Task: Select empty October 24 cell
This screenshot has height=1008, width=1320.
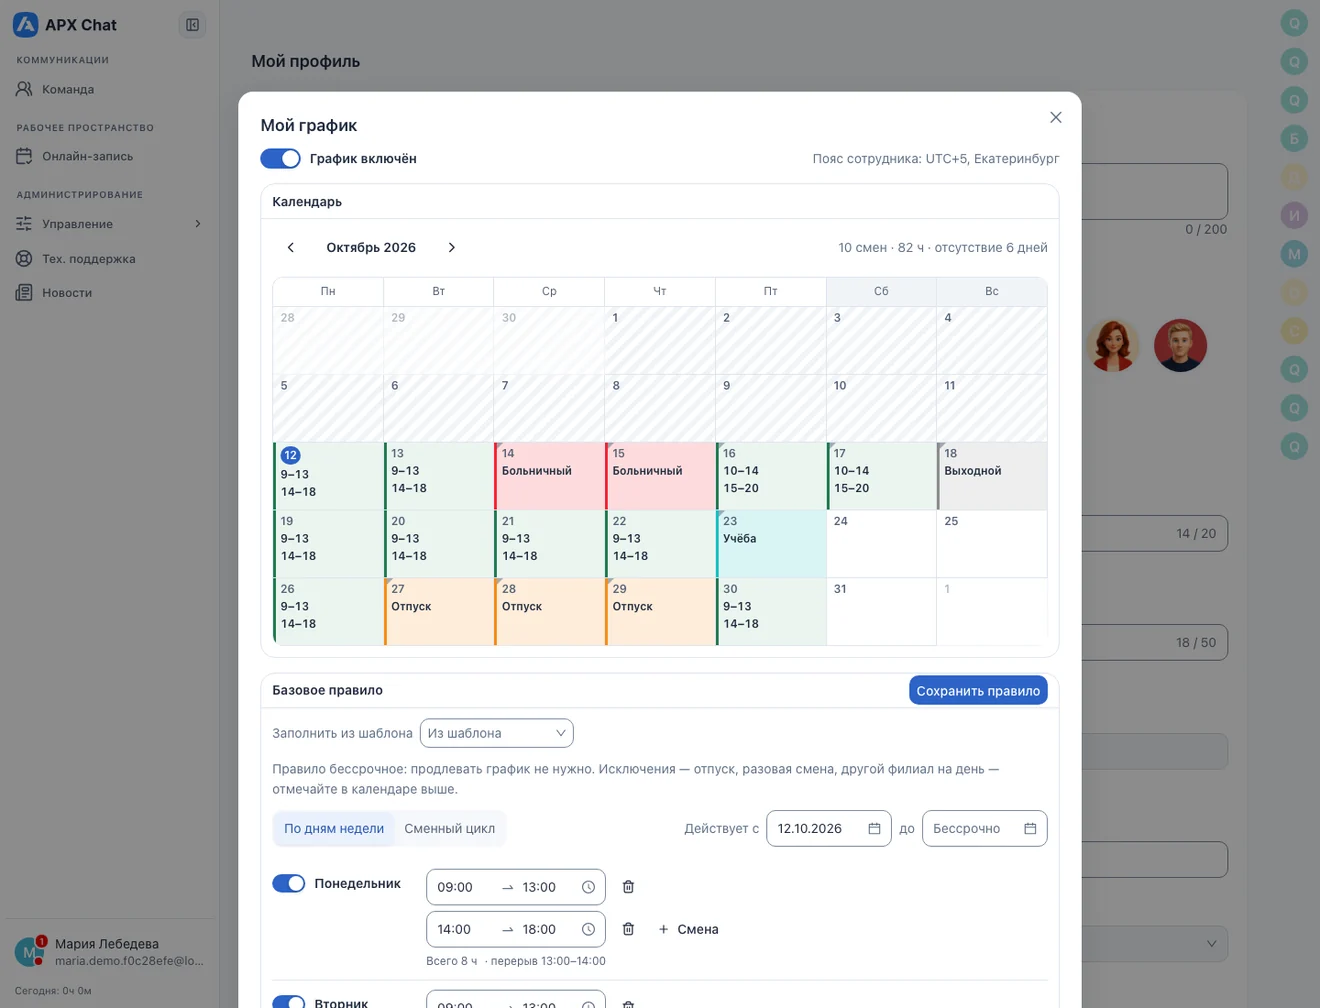Action: (x=881, y=544)
